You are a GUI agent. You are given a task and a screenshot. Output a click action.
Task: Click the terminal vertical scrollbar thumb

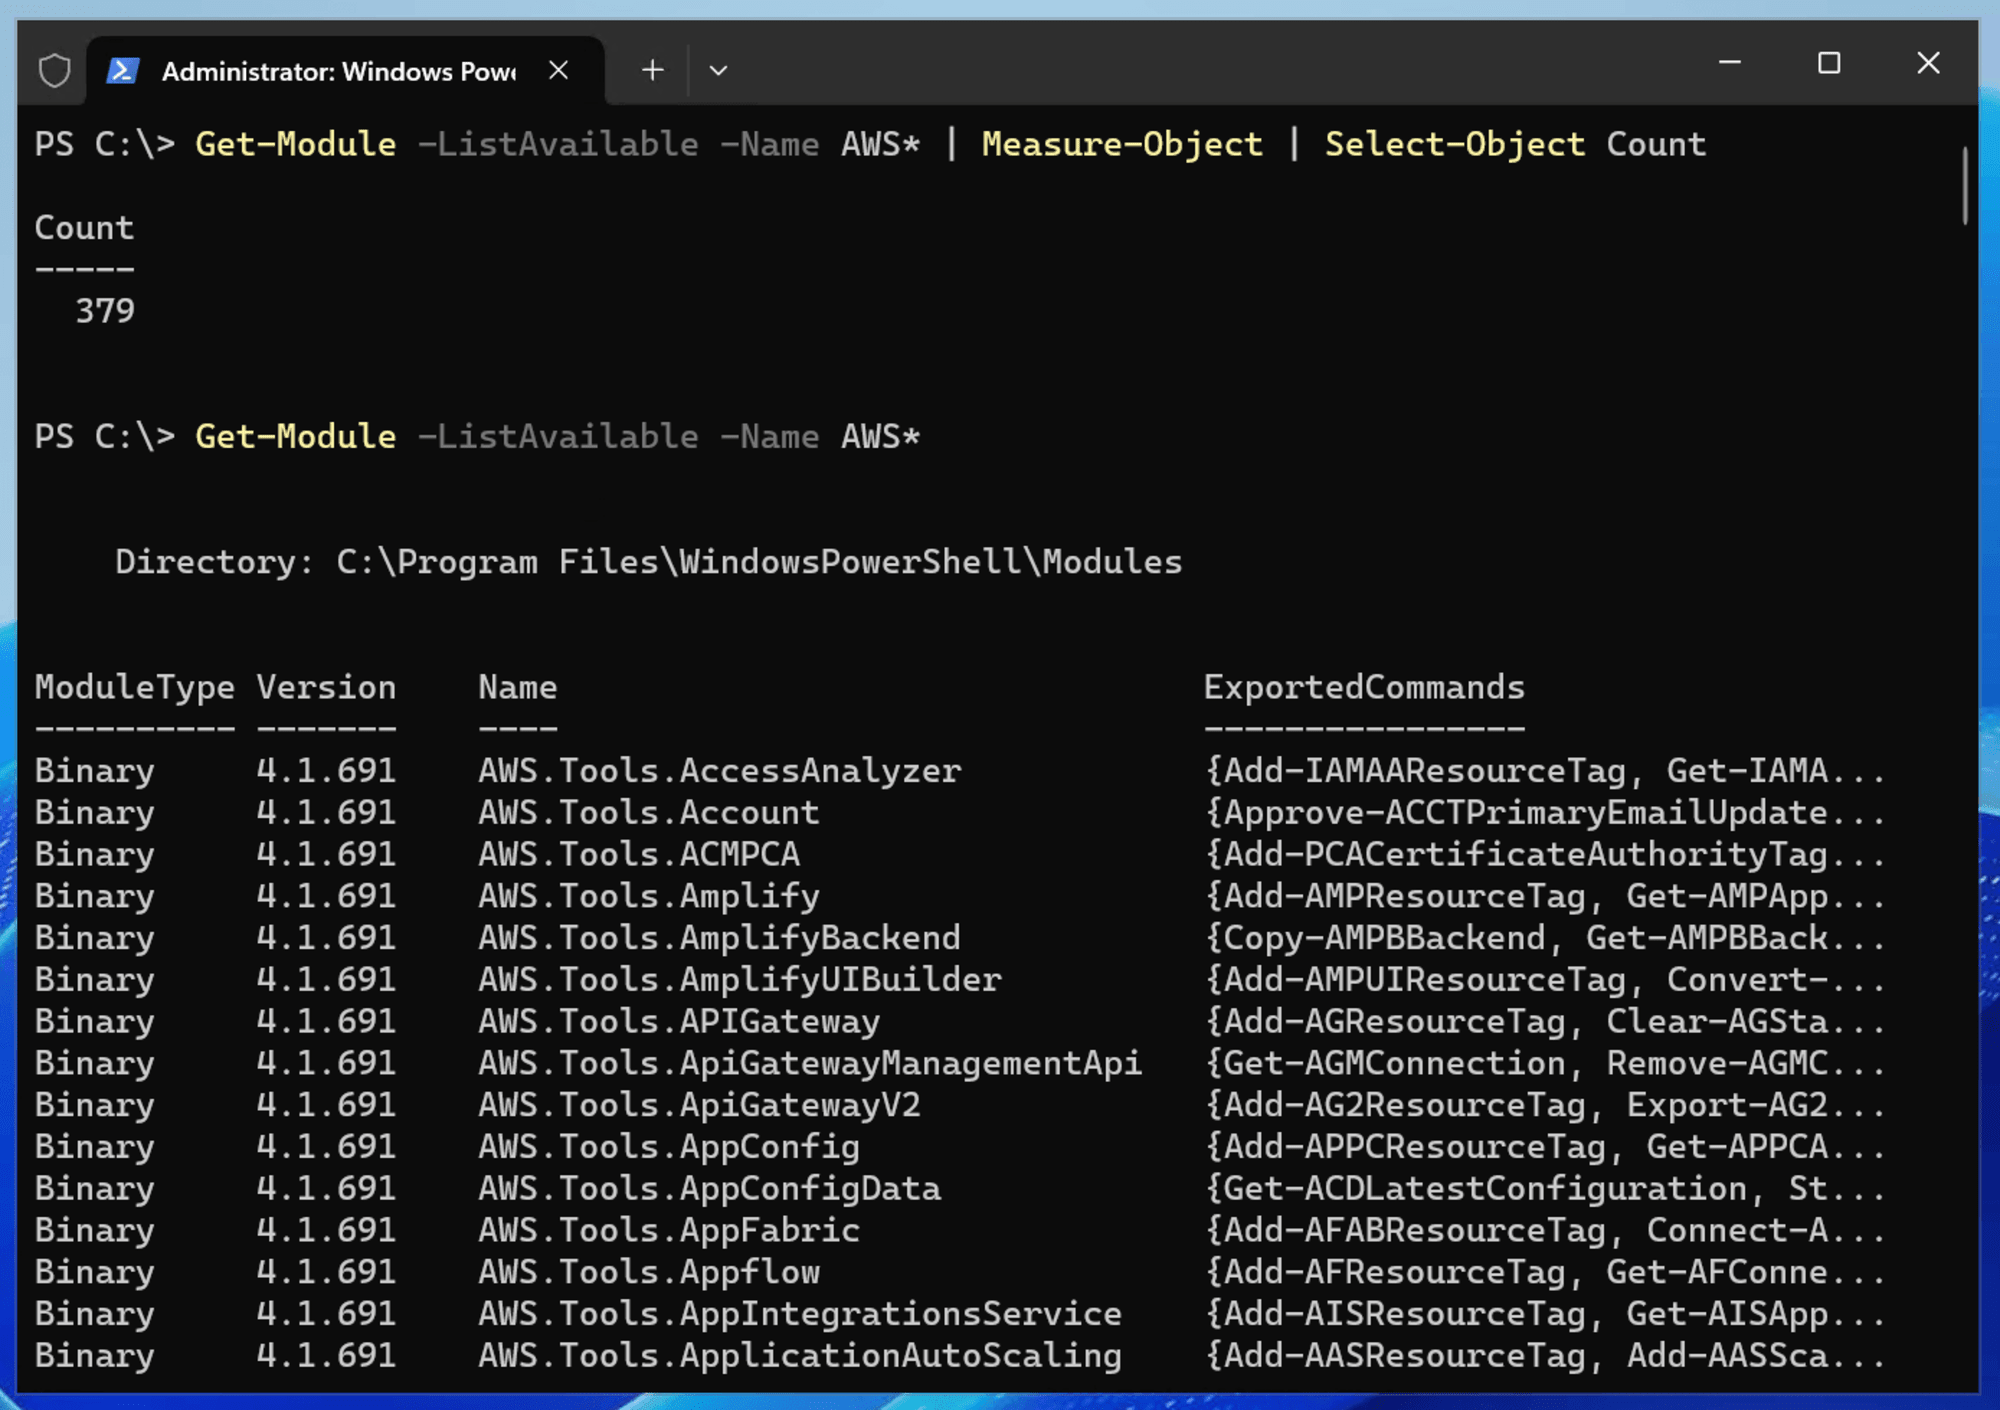point(1964,186)
